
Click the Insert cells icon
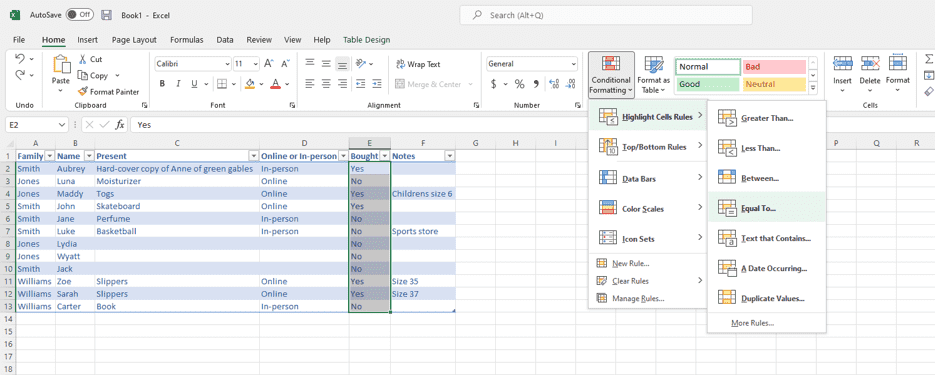[x=843, y=63]
